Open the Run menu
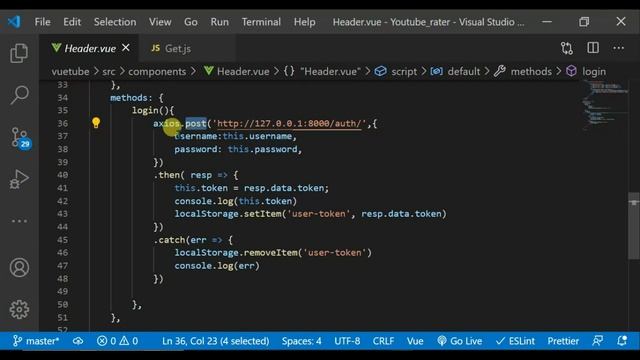The image size is (640, 360). coord(219,22)
